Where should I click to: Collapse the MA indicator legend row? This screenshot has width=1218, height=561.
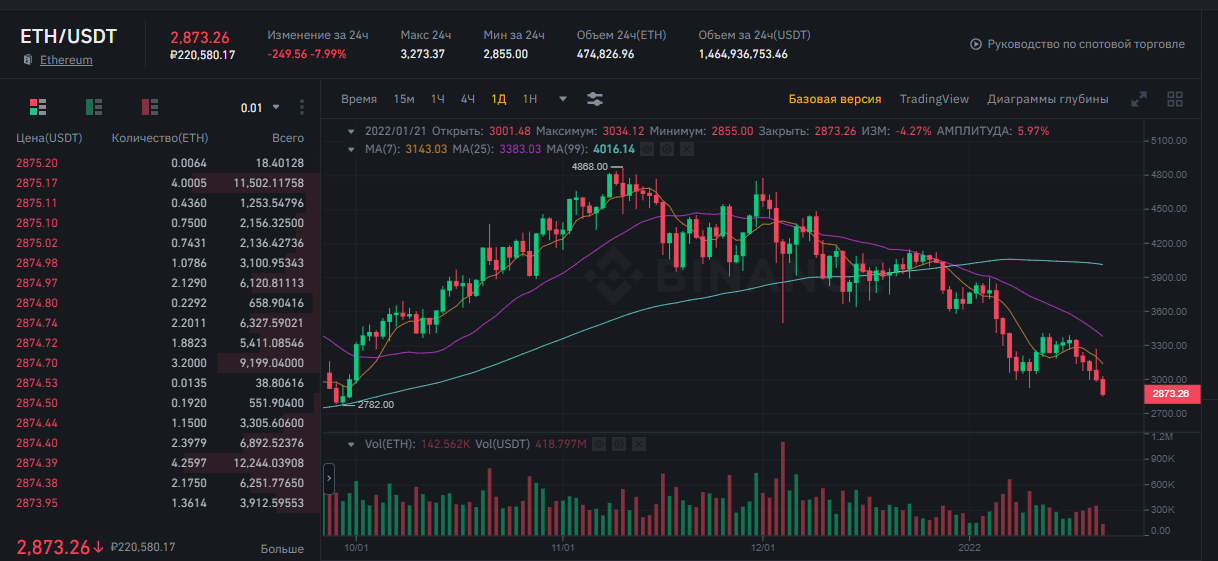coord(350,149)
